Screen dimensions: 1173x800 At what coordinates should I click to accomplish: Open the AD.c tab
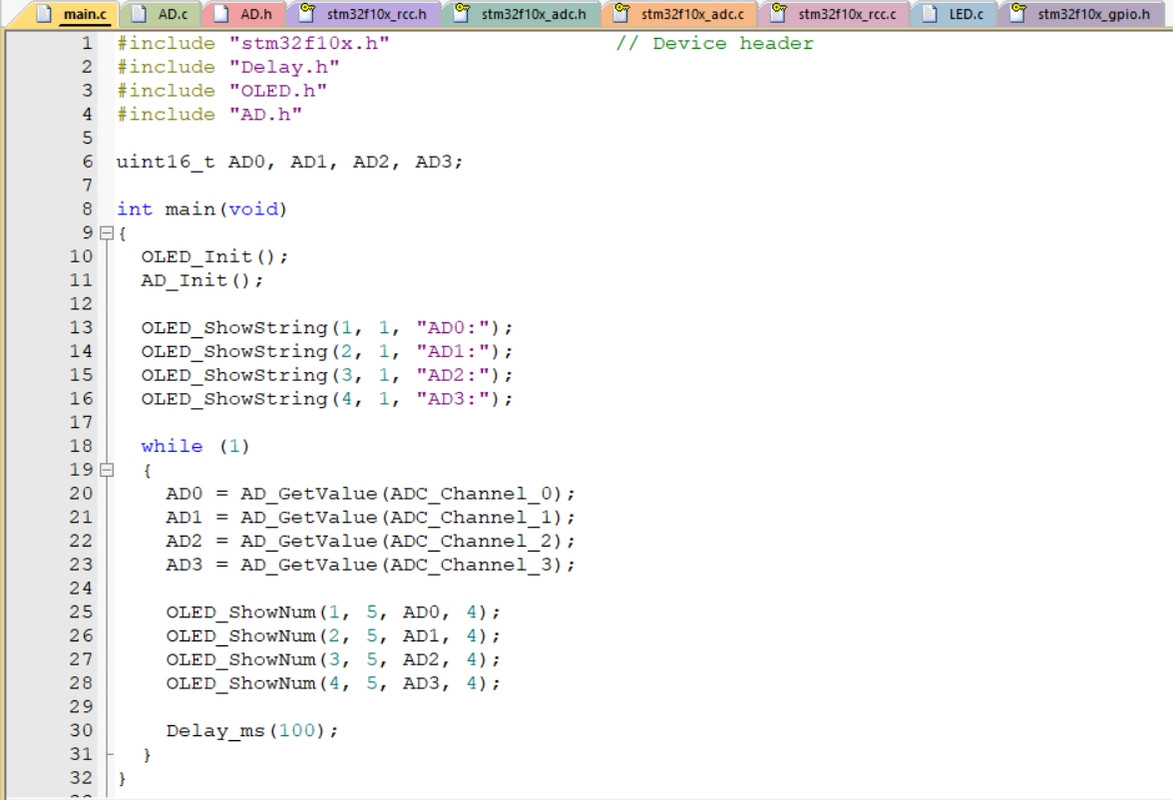161,14
